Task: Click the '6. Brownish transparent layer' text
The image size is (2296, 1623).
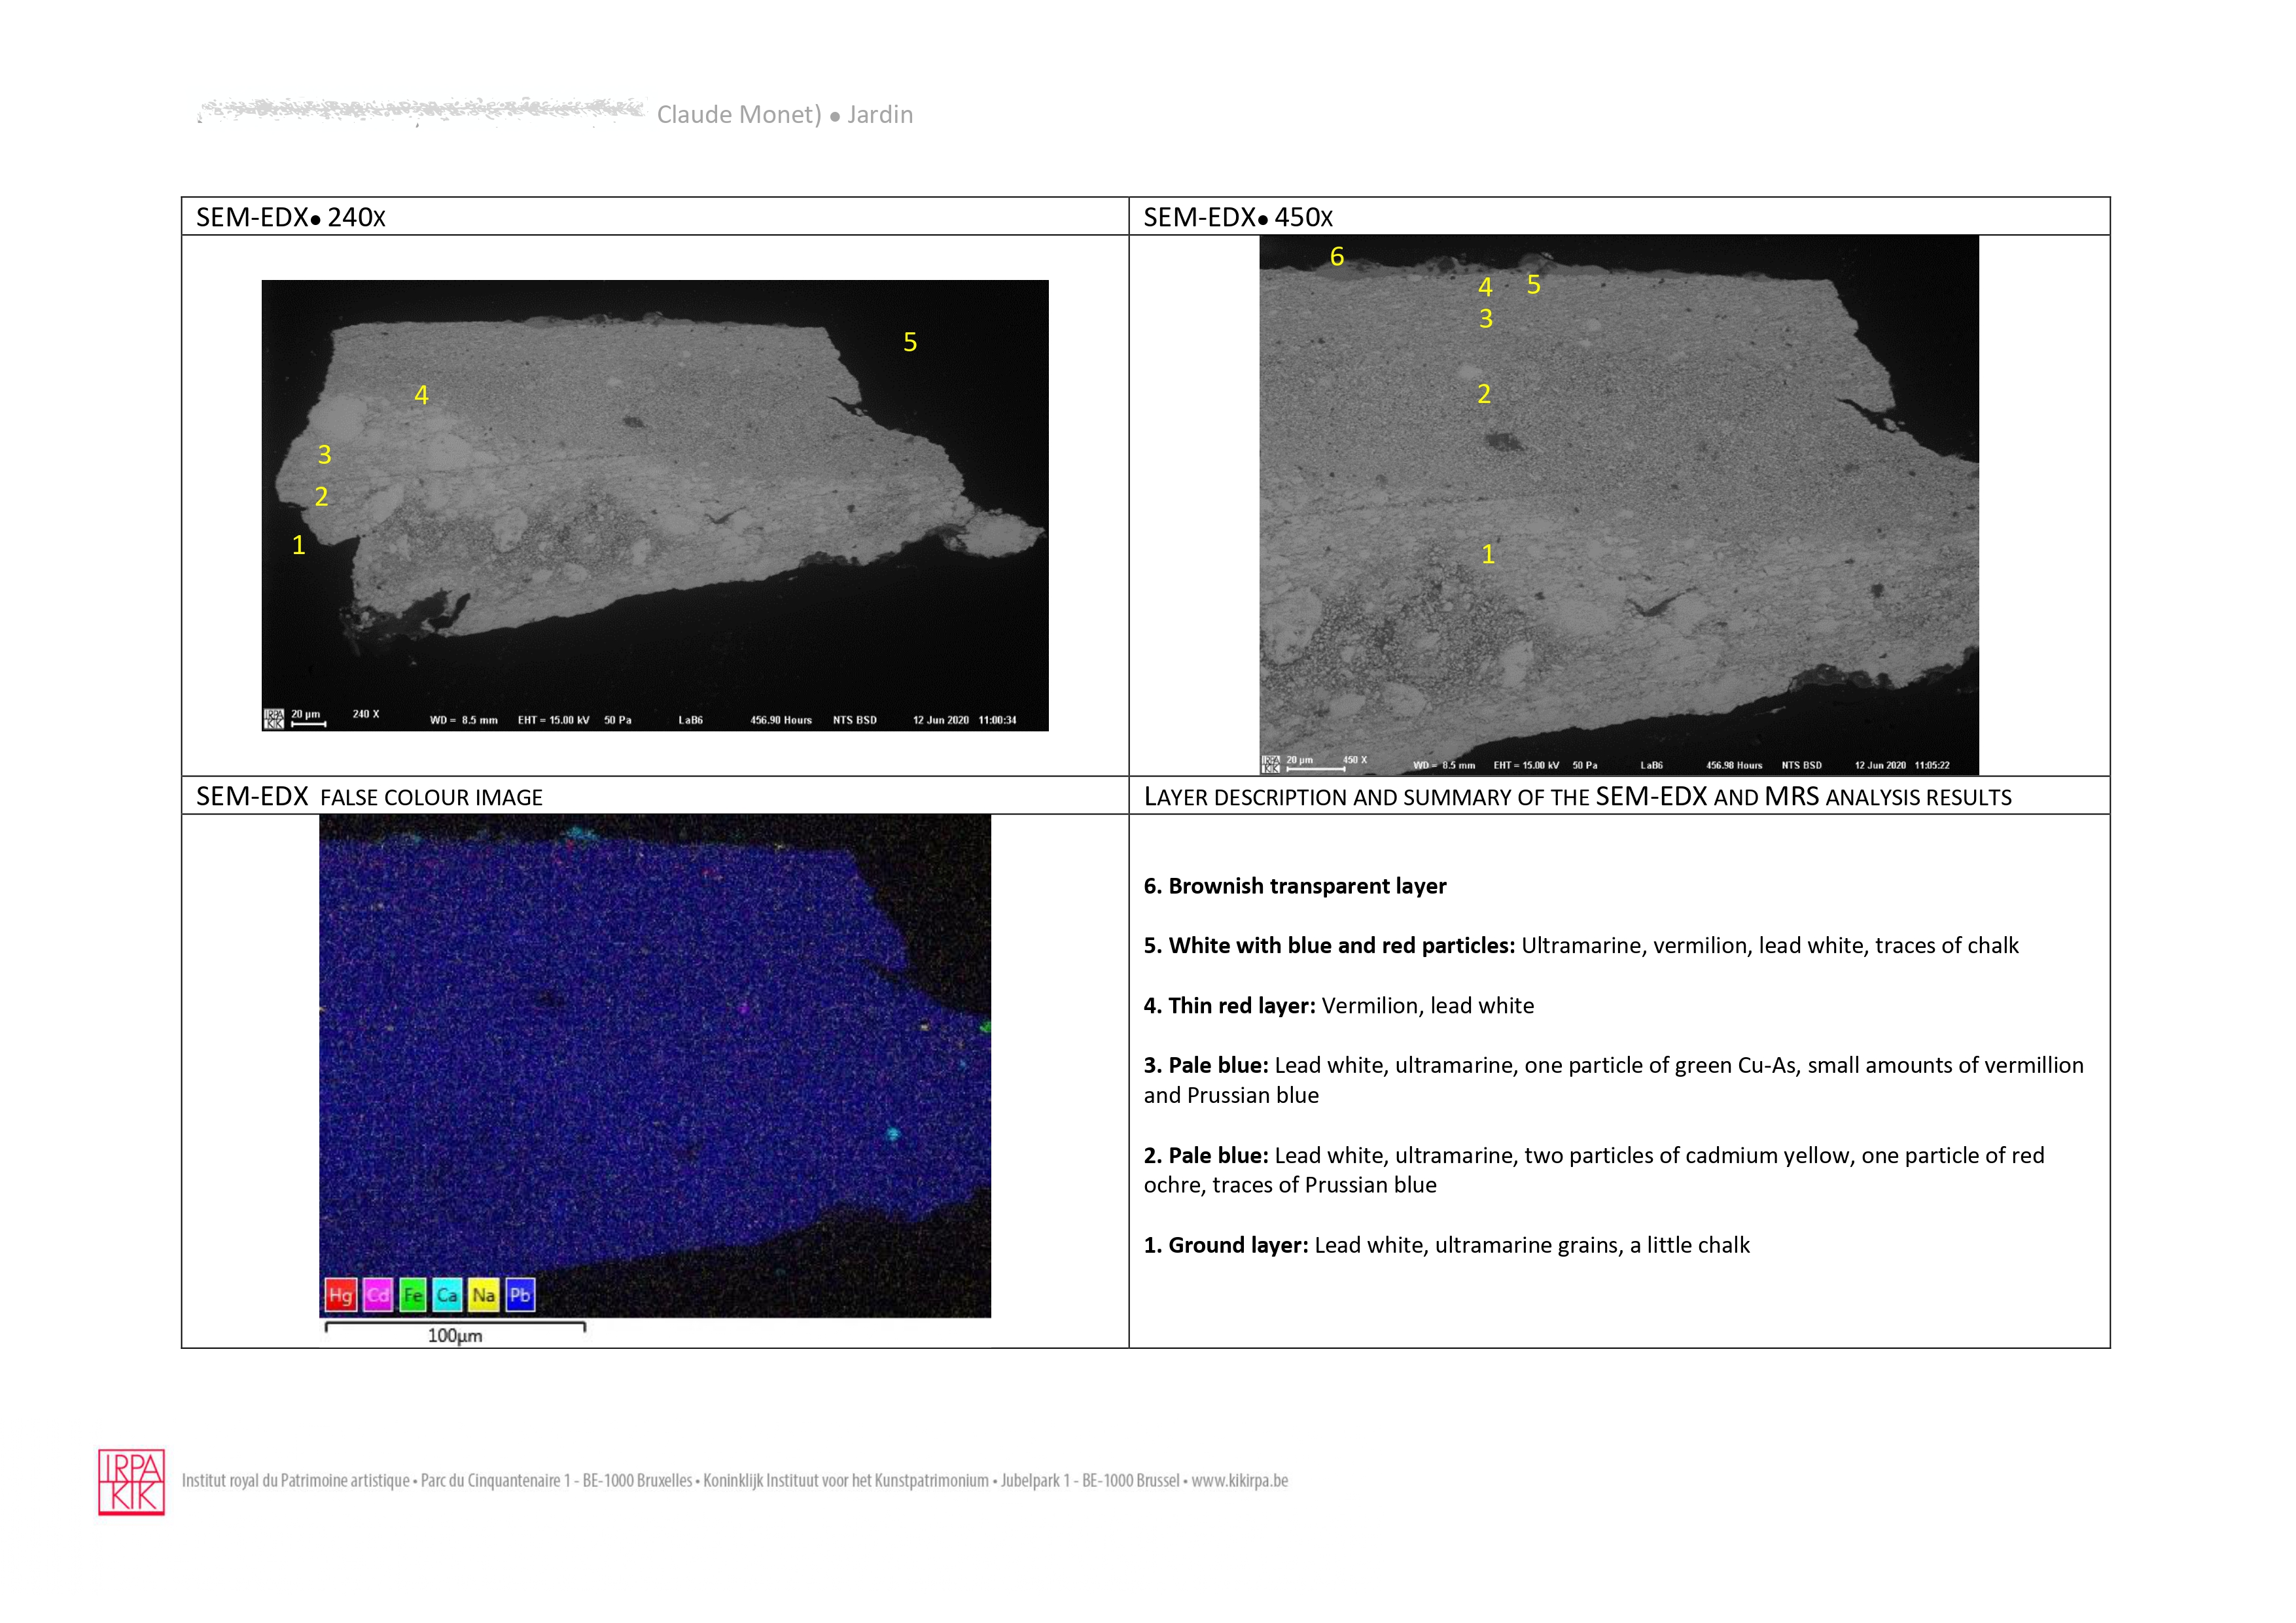Action: (1295, 886)
